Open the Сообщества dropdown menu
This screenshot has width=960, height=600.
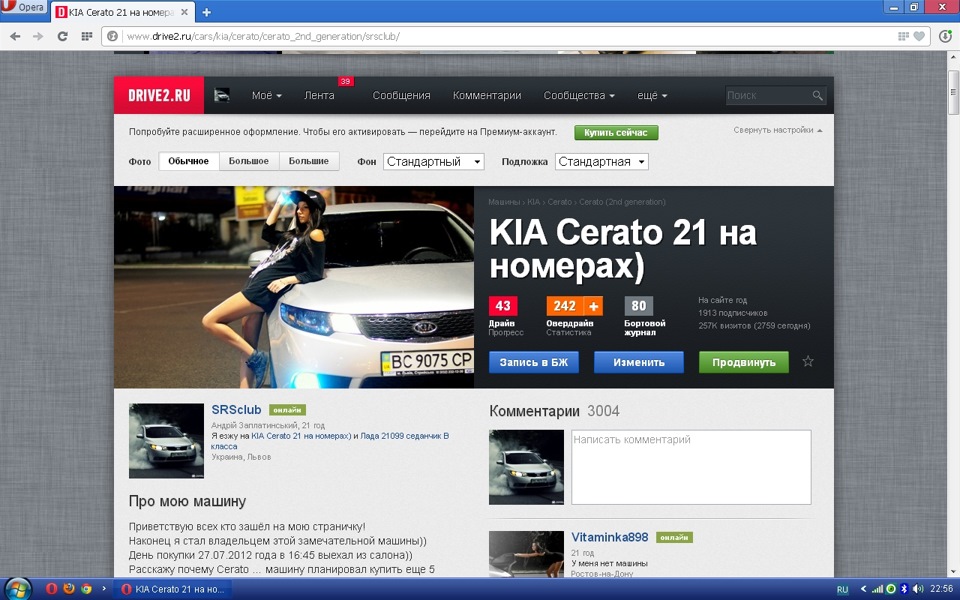click(579, 96)
